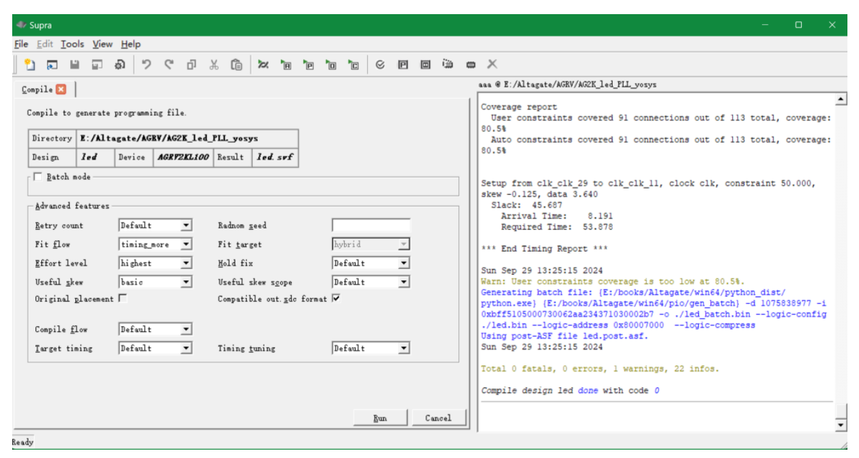Click the run icon labeled O
Image resolution: width=859 pixels, height=458 pixels.
[331, 65]
